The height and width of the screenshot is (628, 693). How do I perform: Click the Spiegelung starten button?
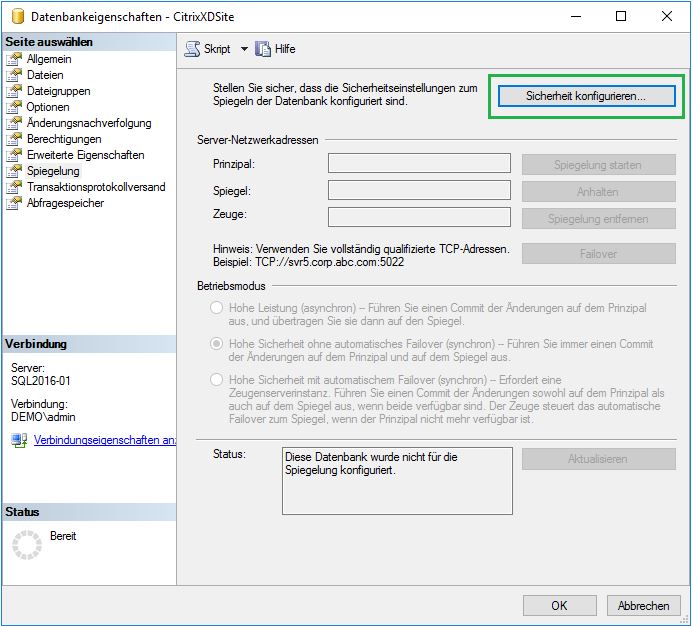(598, 165)
